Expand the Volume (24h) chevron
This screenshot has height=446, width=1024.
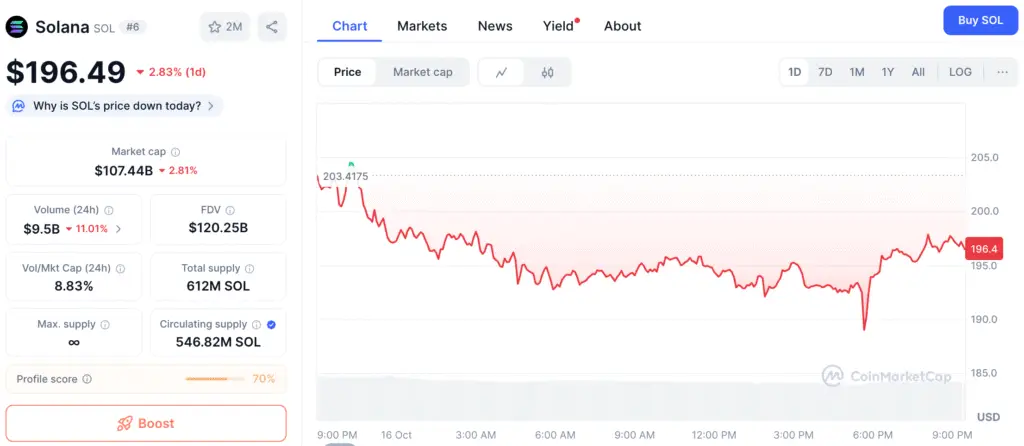coord(119,229)
